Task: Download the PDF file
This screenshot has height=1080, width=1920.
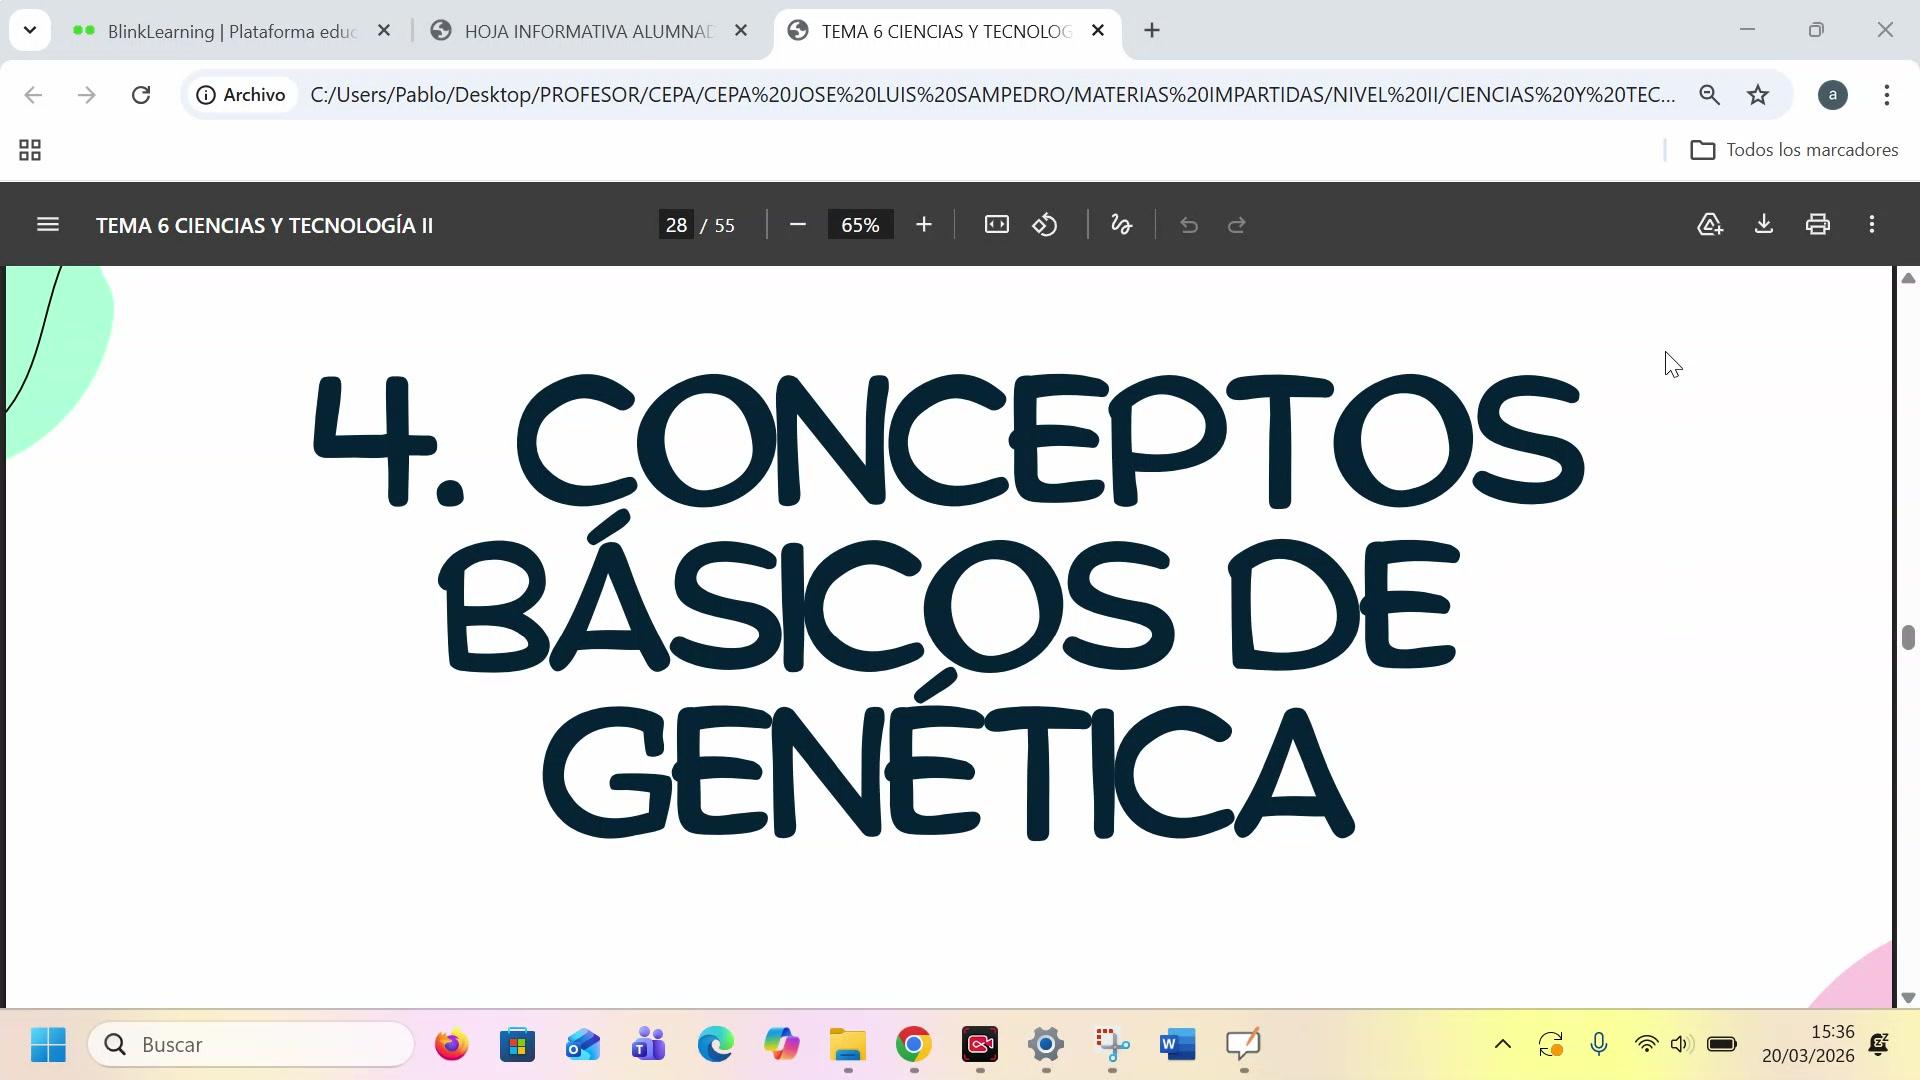Action: pyautogui.click(x=1764, y=225)
